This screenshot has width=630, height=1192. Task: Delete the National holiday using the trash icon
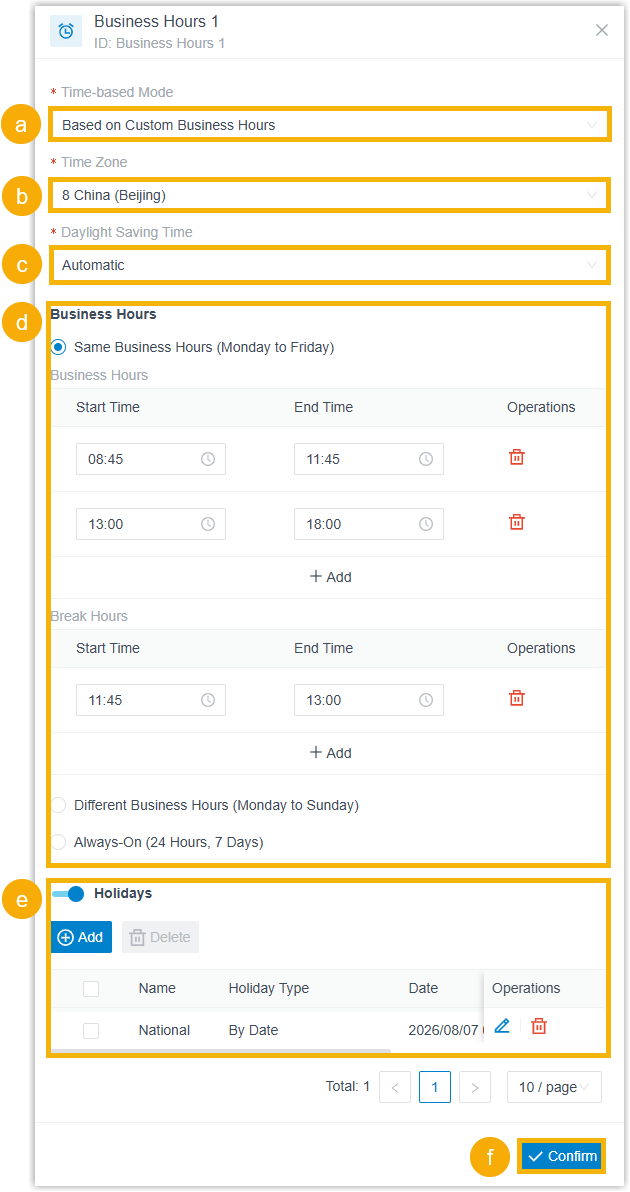tap(539, 1026)
